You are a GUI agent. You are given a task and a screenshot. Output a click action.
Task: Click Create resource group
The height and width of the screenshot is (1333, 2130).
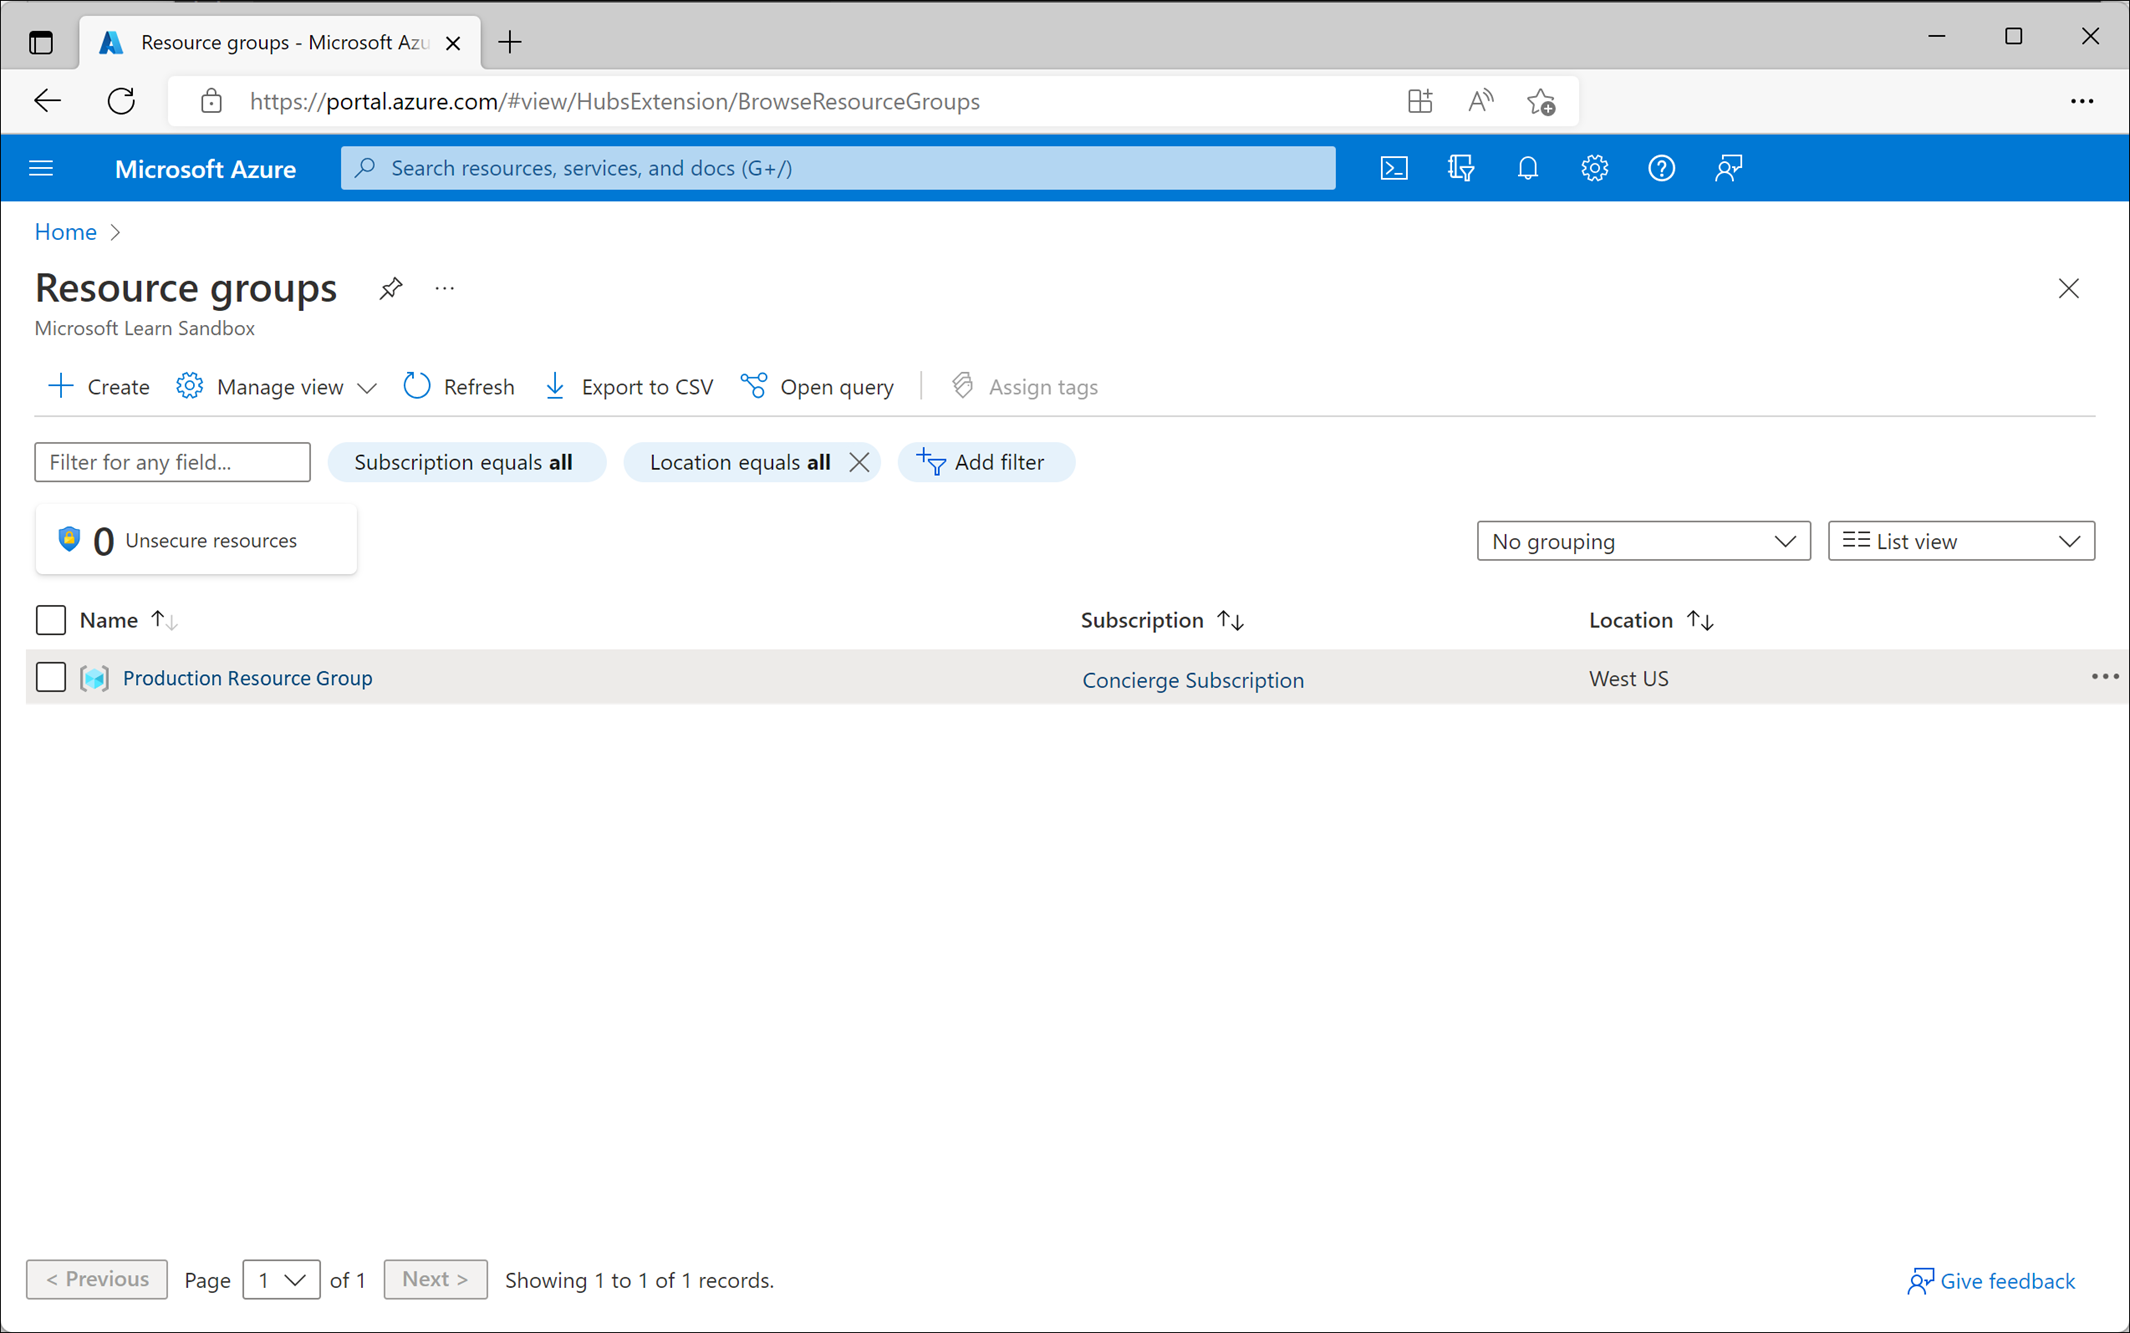pos(99,387)
